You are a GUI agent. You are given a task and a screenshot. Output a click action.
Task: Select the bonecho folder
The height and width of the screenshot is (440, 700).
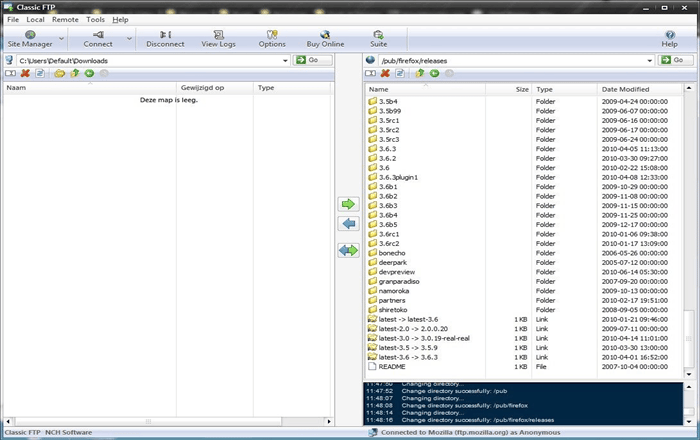[x=392, y=253]
